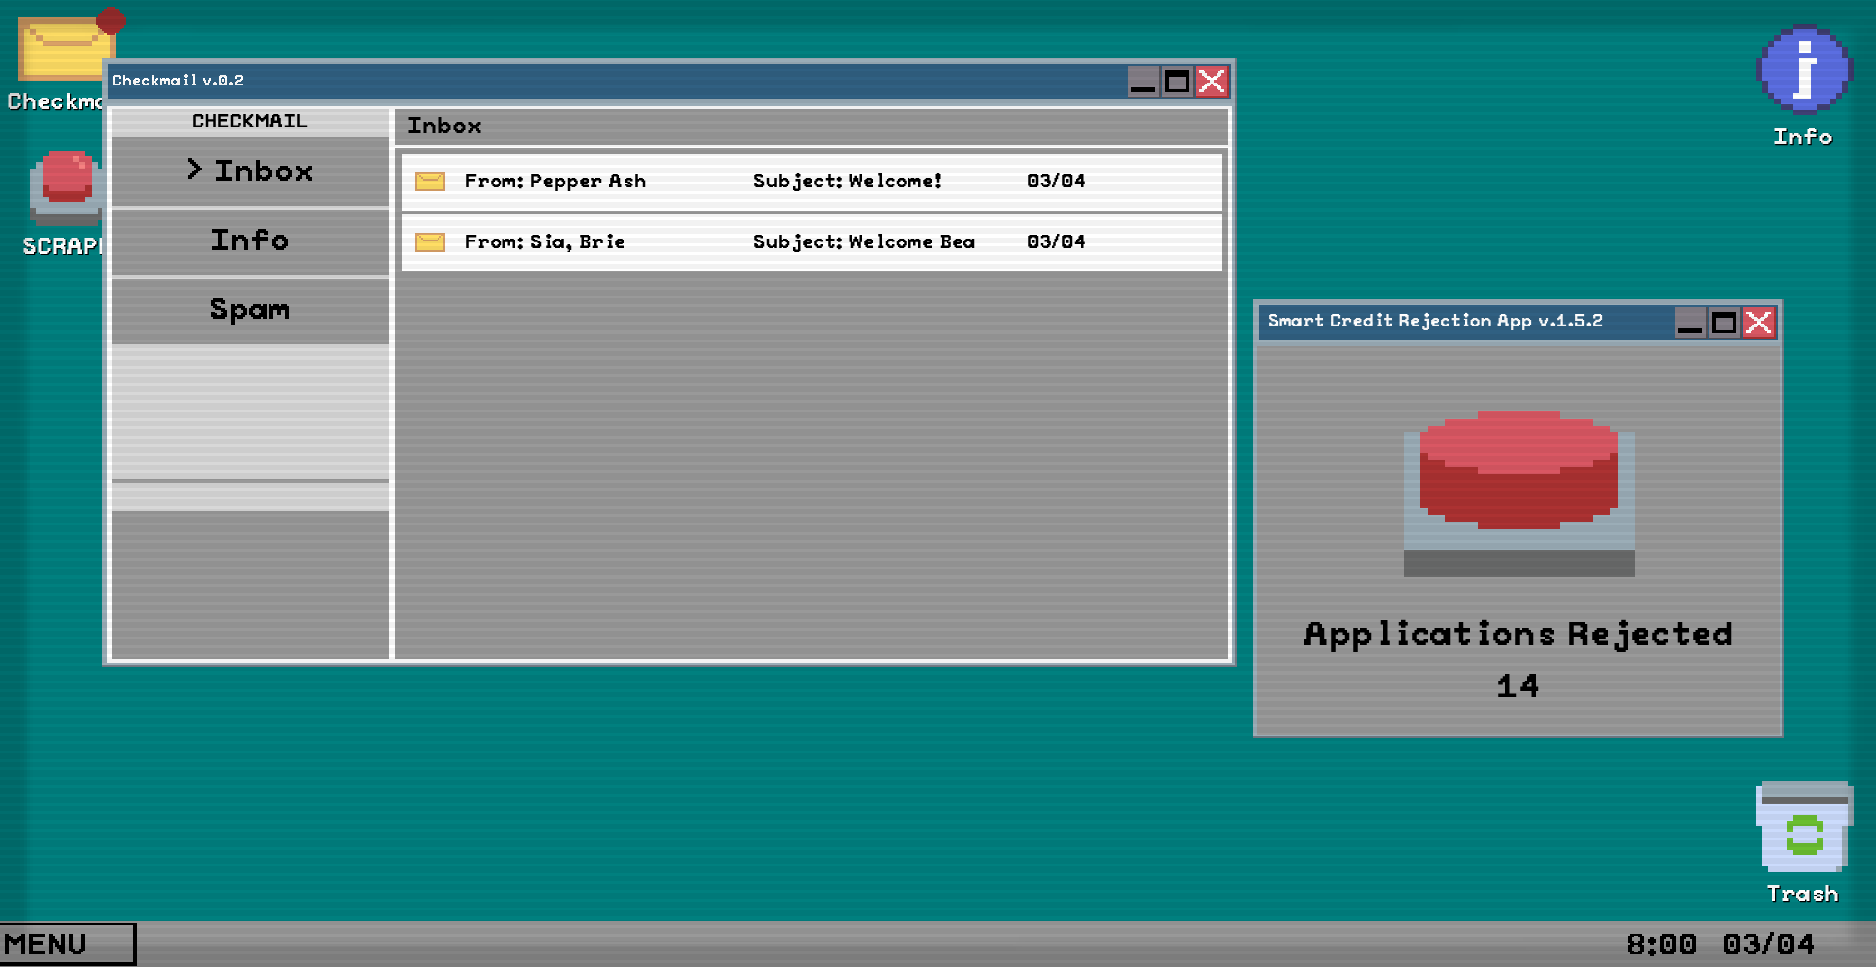The image size is (1876, 967).
Task: Click the taskbar clock showing 8:00
Action: (1661, 944)
